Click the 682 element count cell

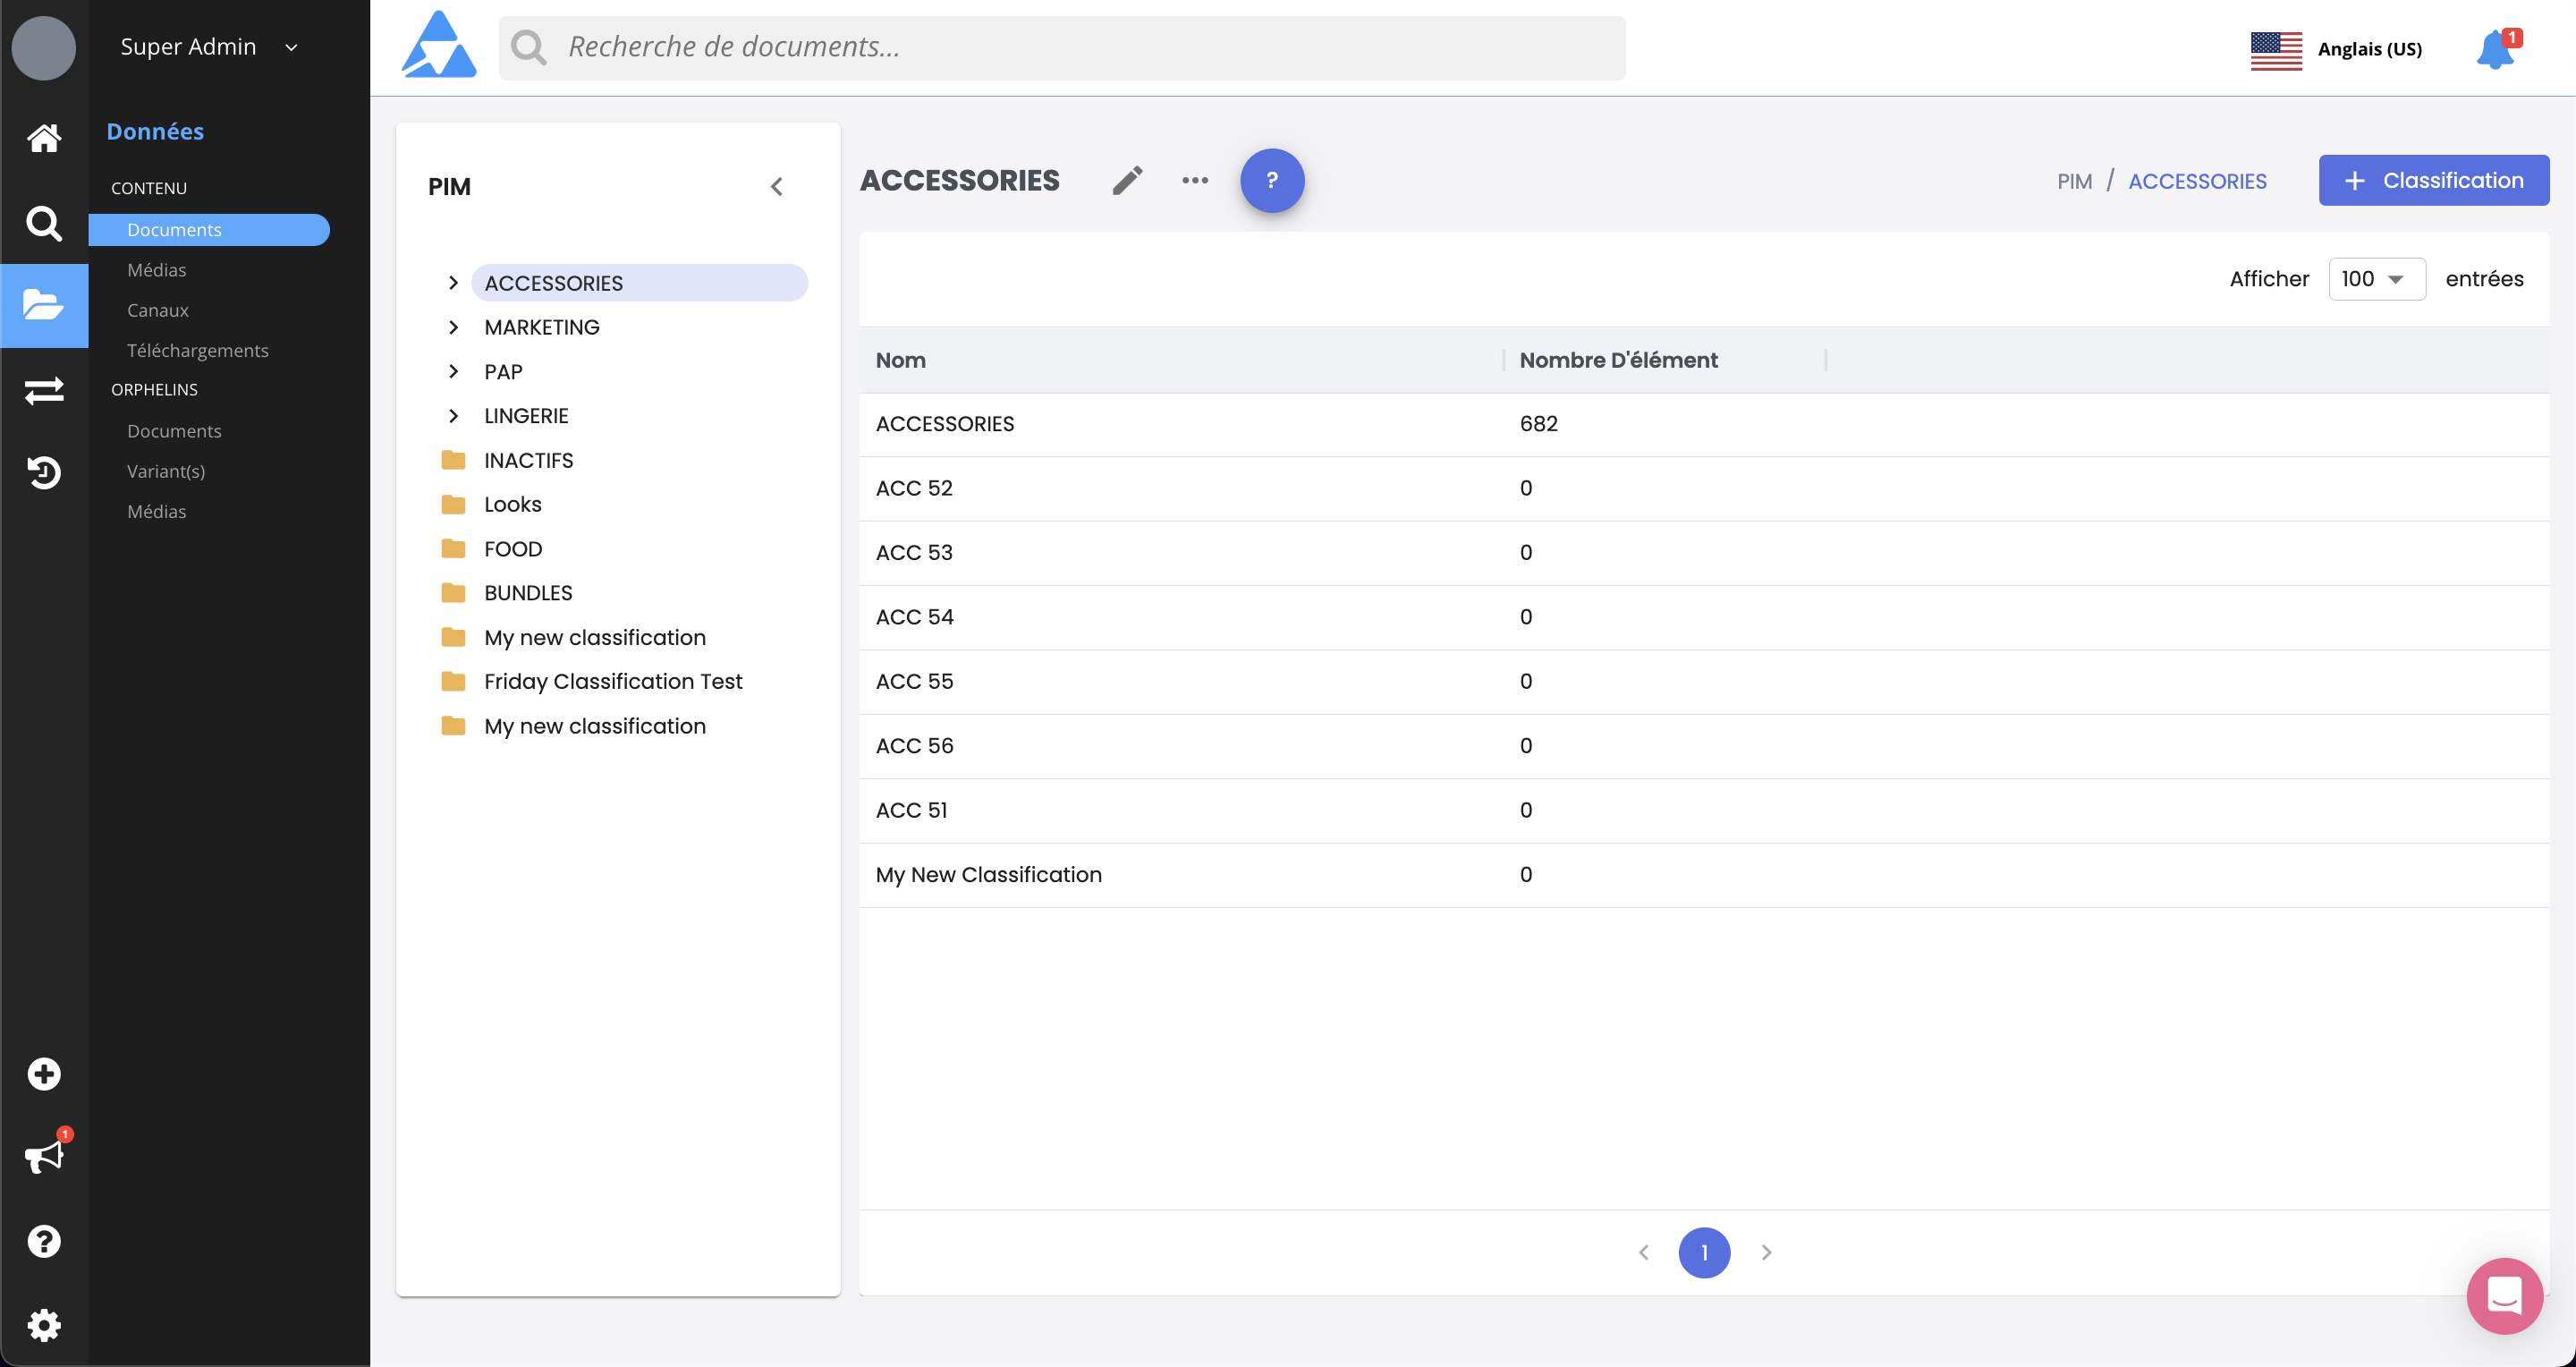click(1538, 424)
